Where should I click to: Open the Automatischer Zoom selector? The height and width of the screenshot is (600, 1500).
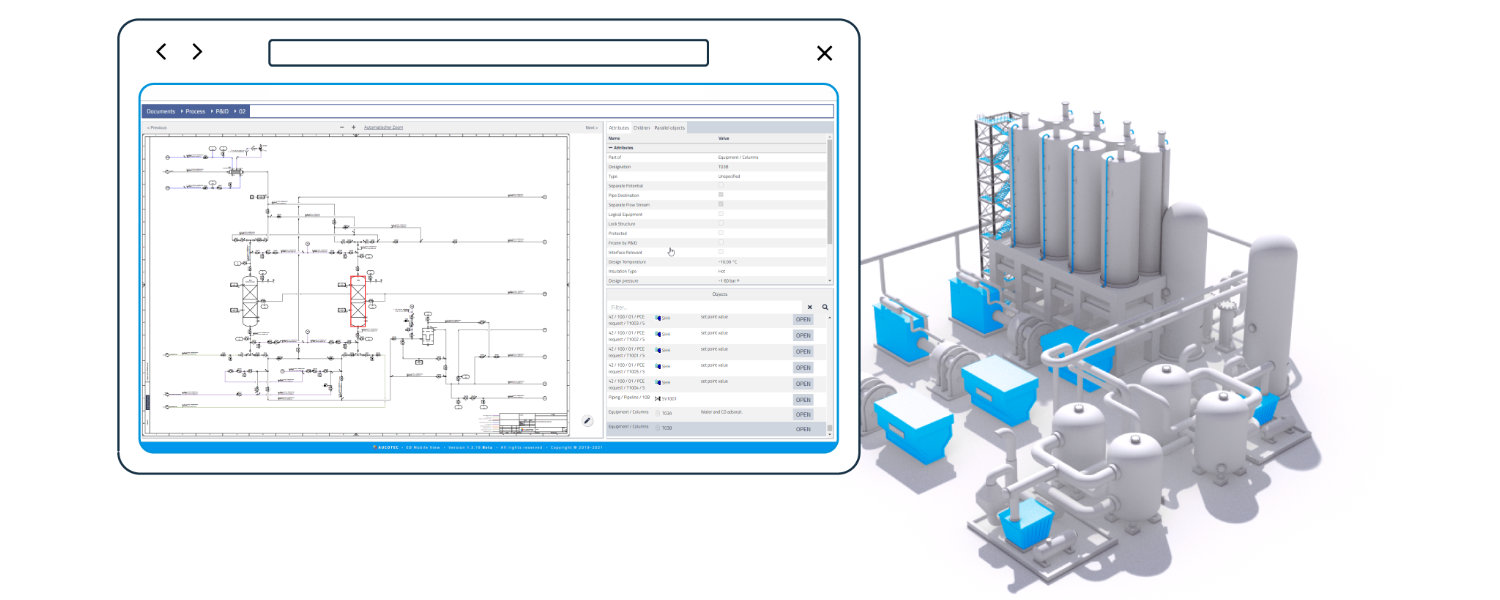pyautogui.click(x=383, y=128)
